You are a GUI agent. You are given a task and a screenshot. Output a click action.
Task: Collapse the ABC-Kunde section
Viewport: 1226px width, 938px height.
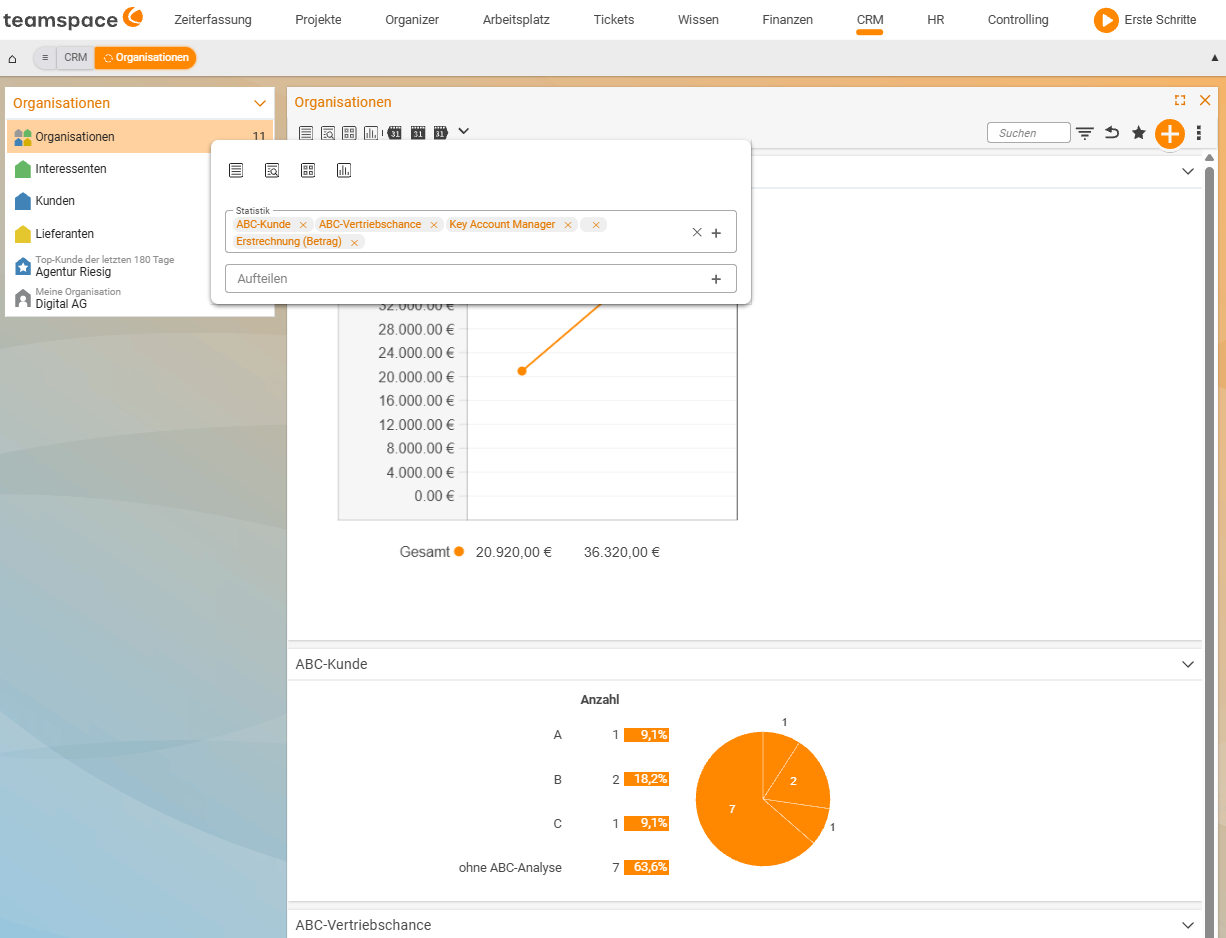[x=1188, y=664]
